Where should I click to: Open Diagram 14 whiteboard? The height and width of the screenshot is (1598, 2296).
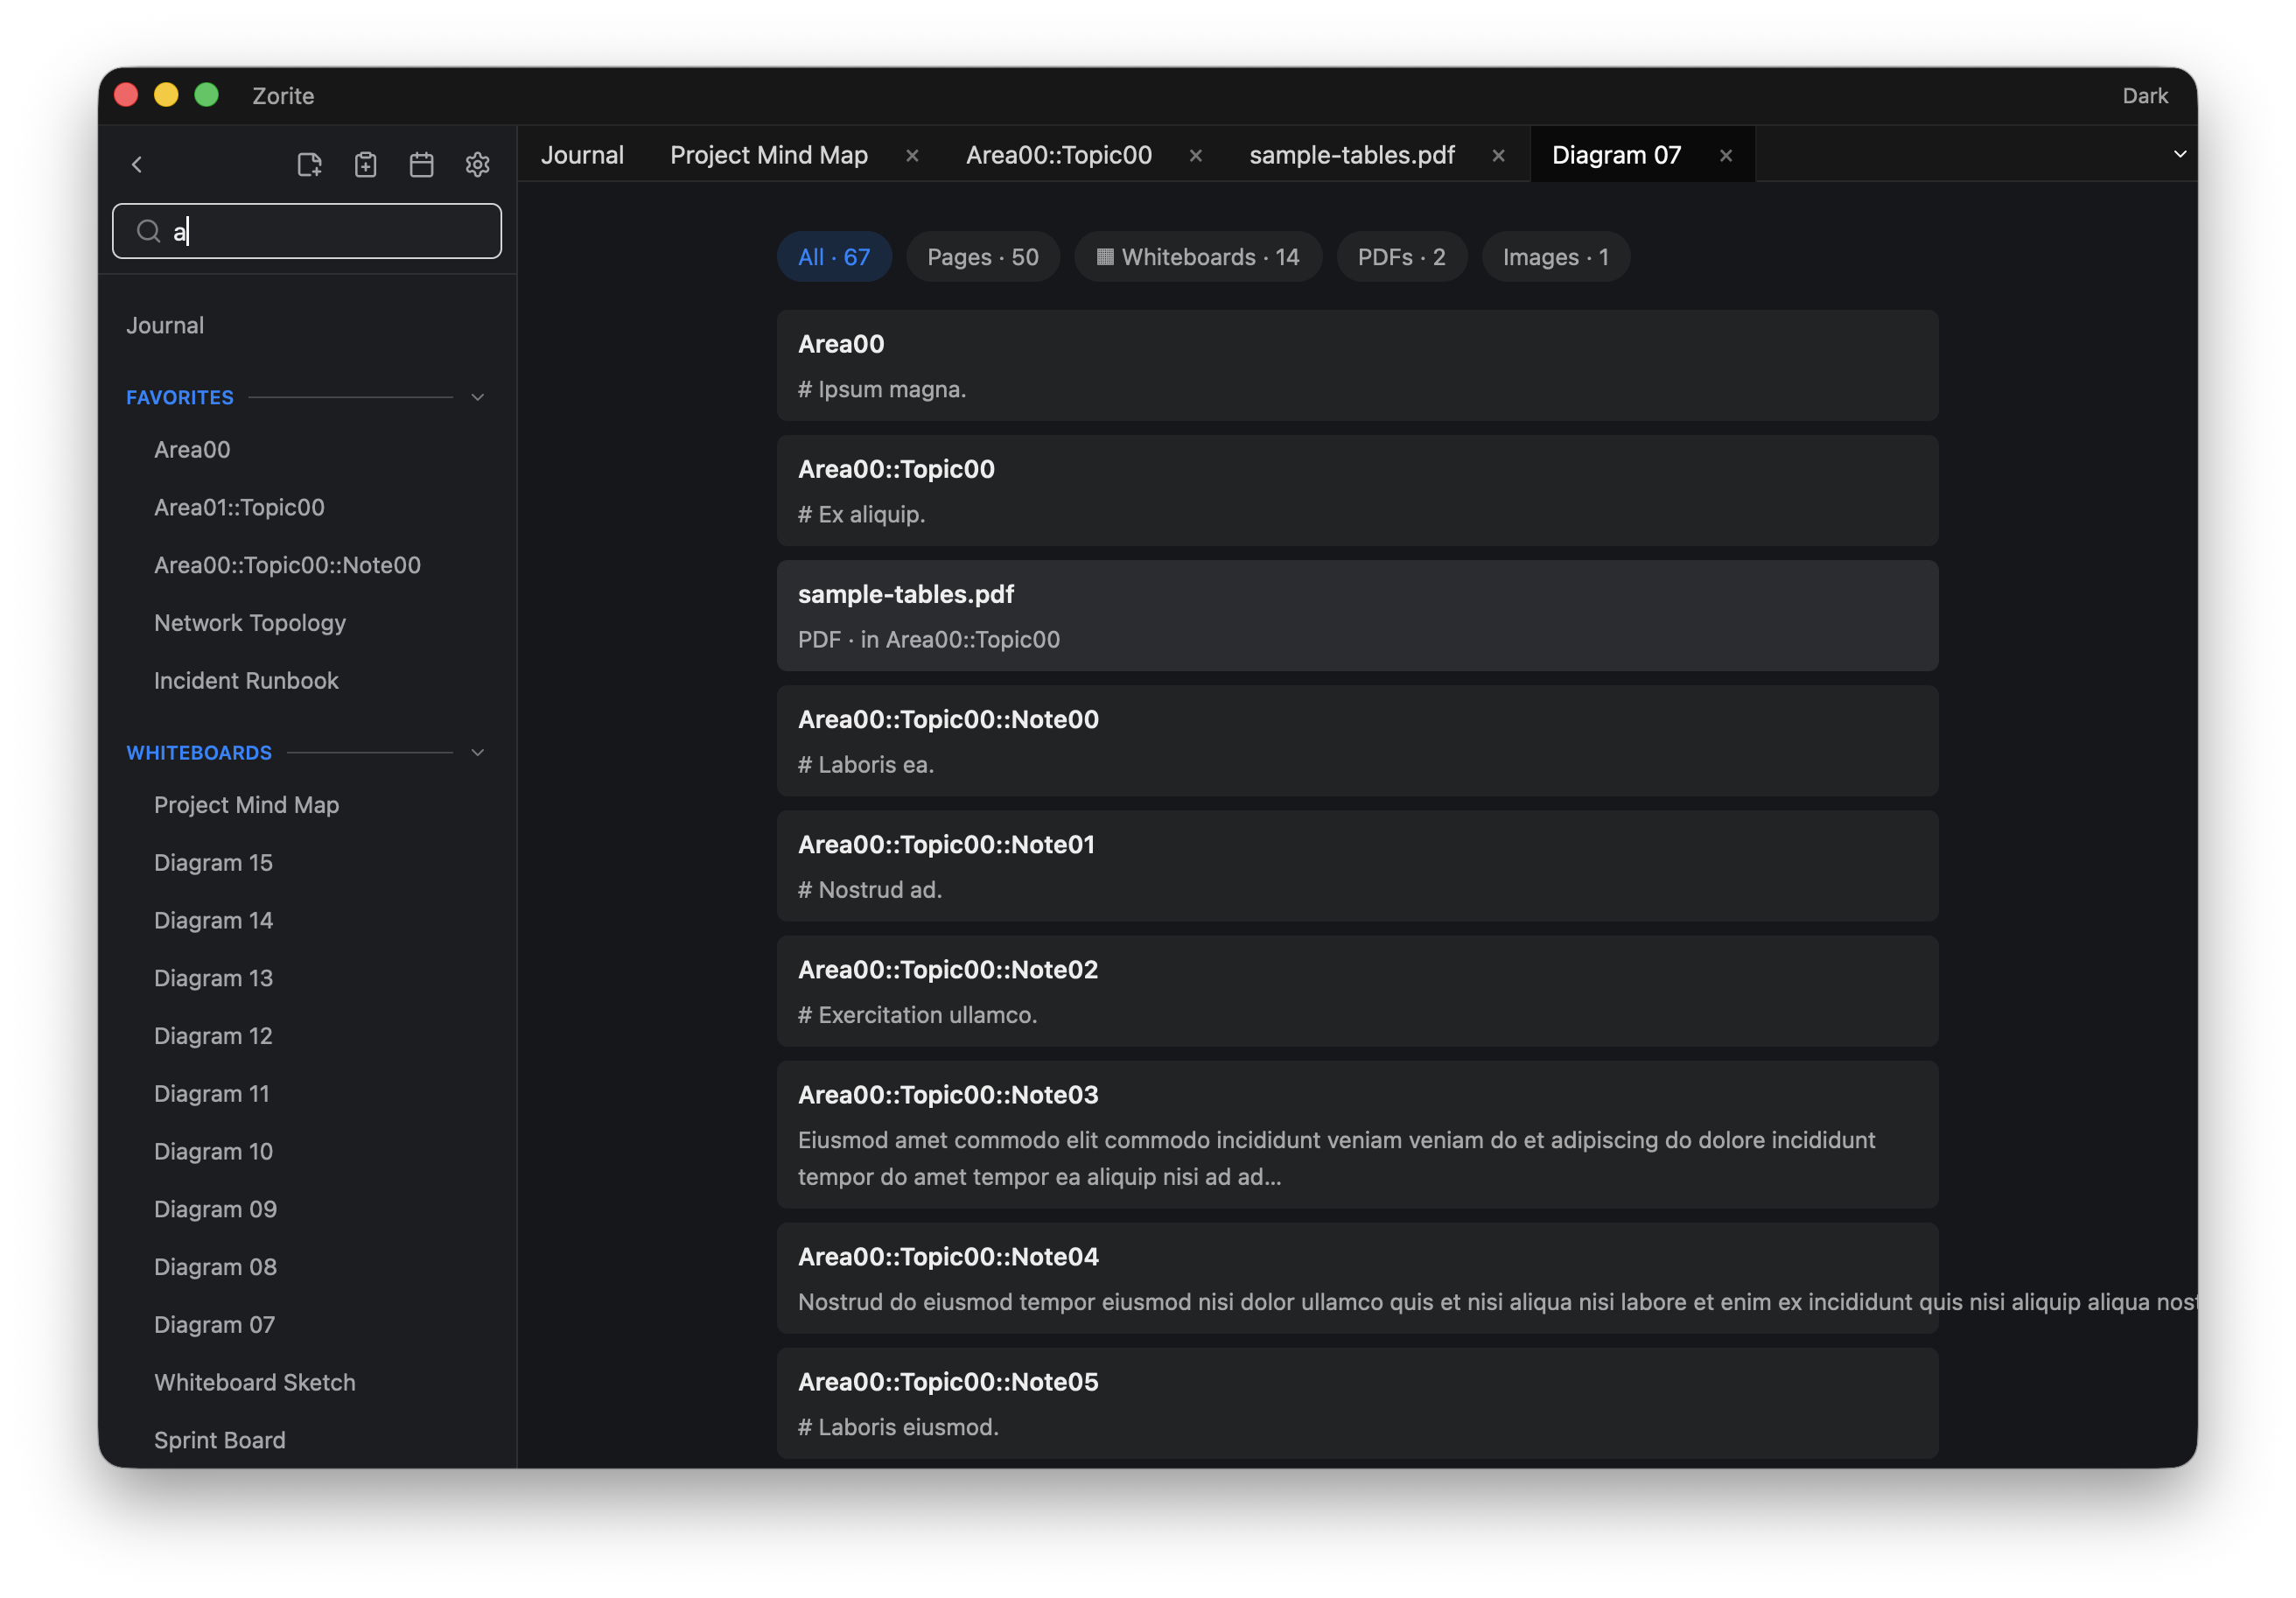tap(213, 920)
